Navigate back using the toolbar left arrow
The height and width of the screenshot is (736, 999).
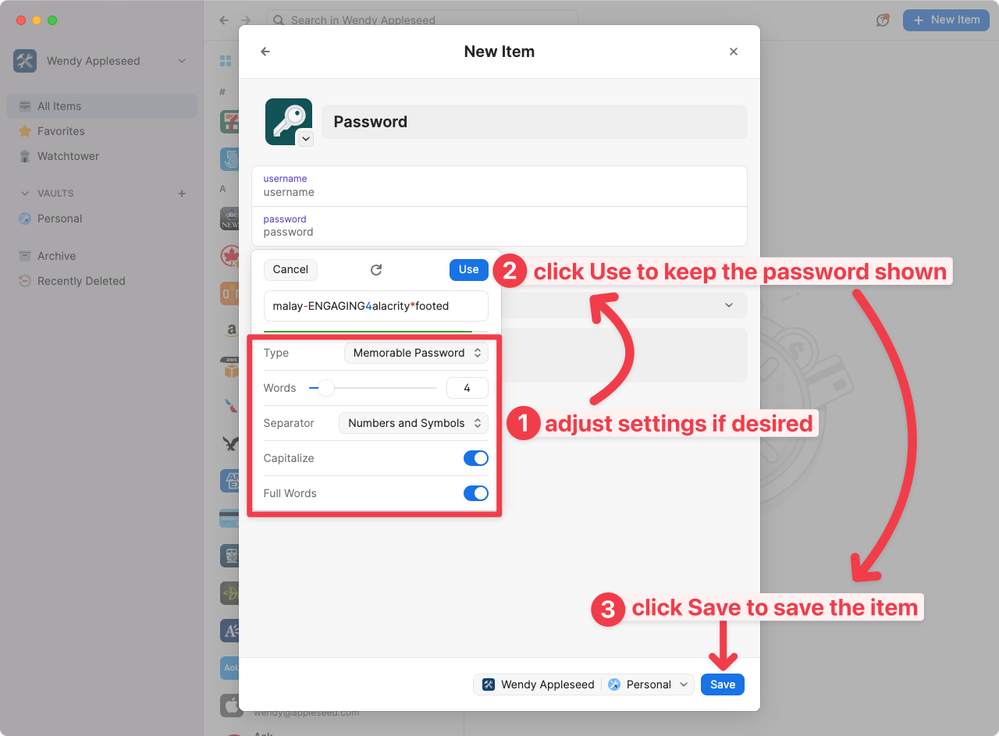click(223, 20)
